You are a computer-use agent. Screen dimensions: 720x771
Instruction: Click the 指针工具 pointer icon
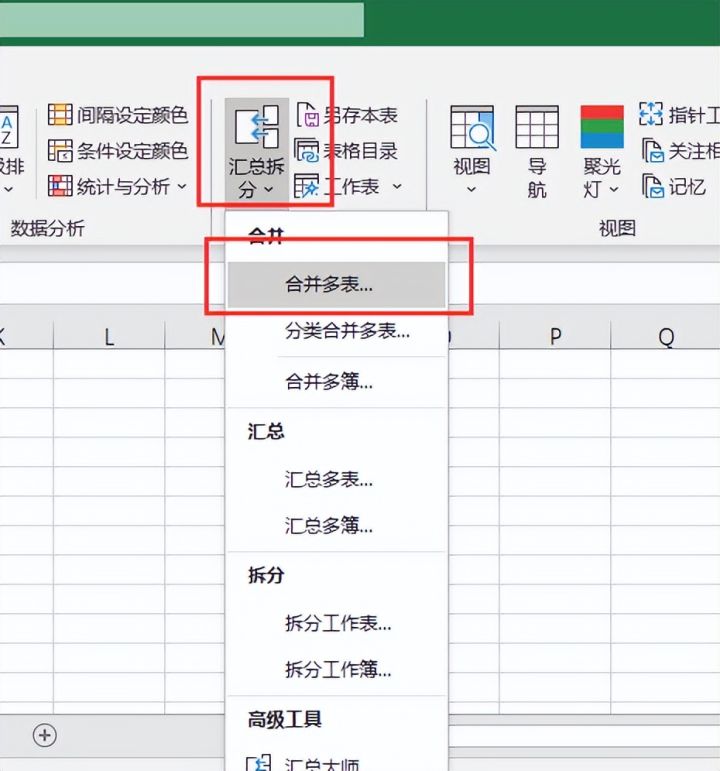pos(651,114)
